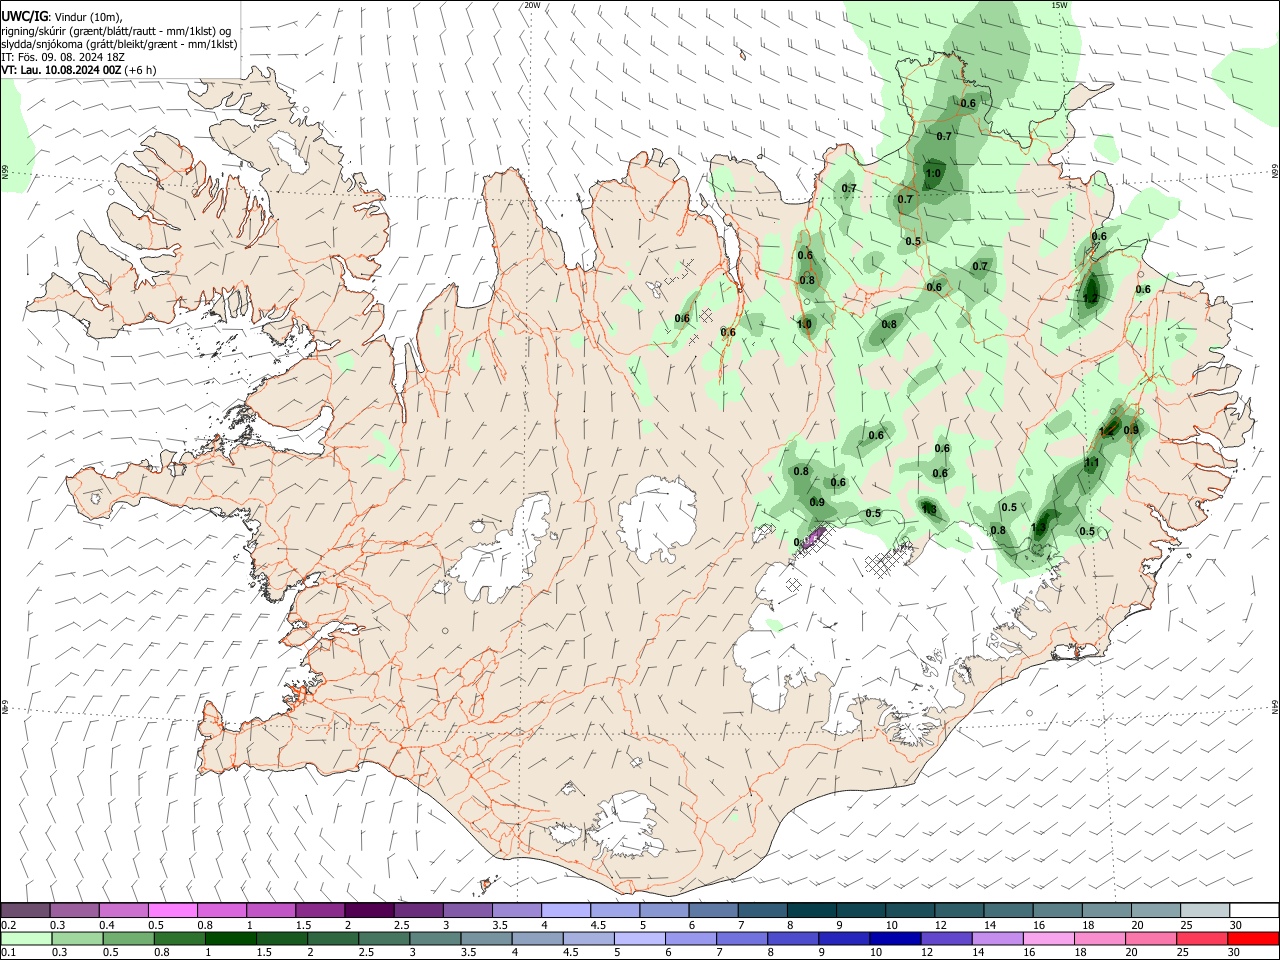Viewport: 1280px width, 960px height.
Task: Choose the light gray 25–30 snow legend swatch
Action: (x=1204, y=910)
